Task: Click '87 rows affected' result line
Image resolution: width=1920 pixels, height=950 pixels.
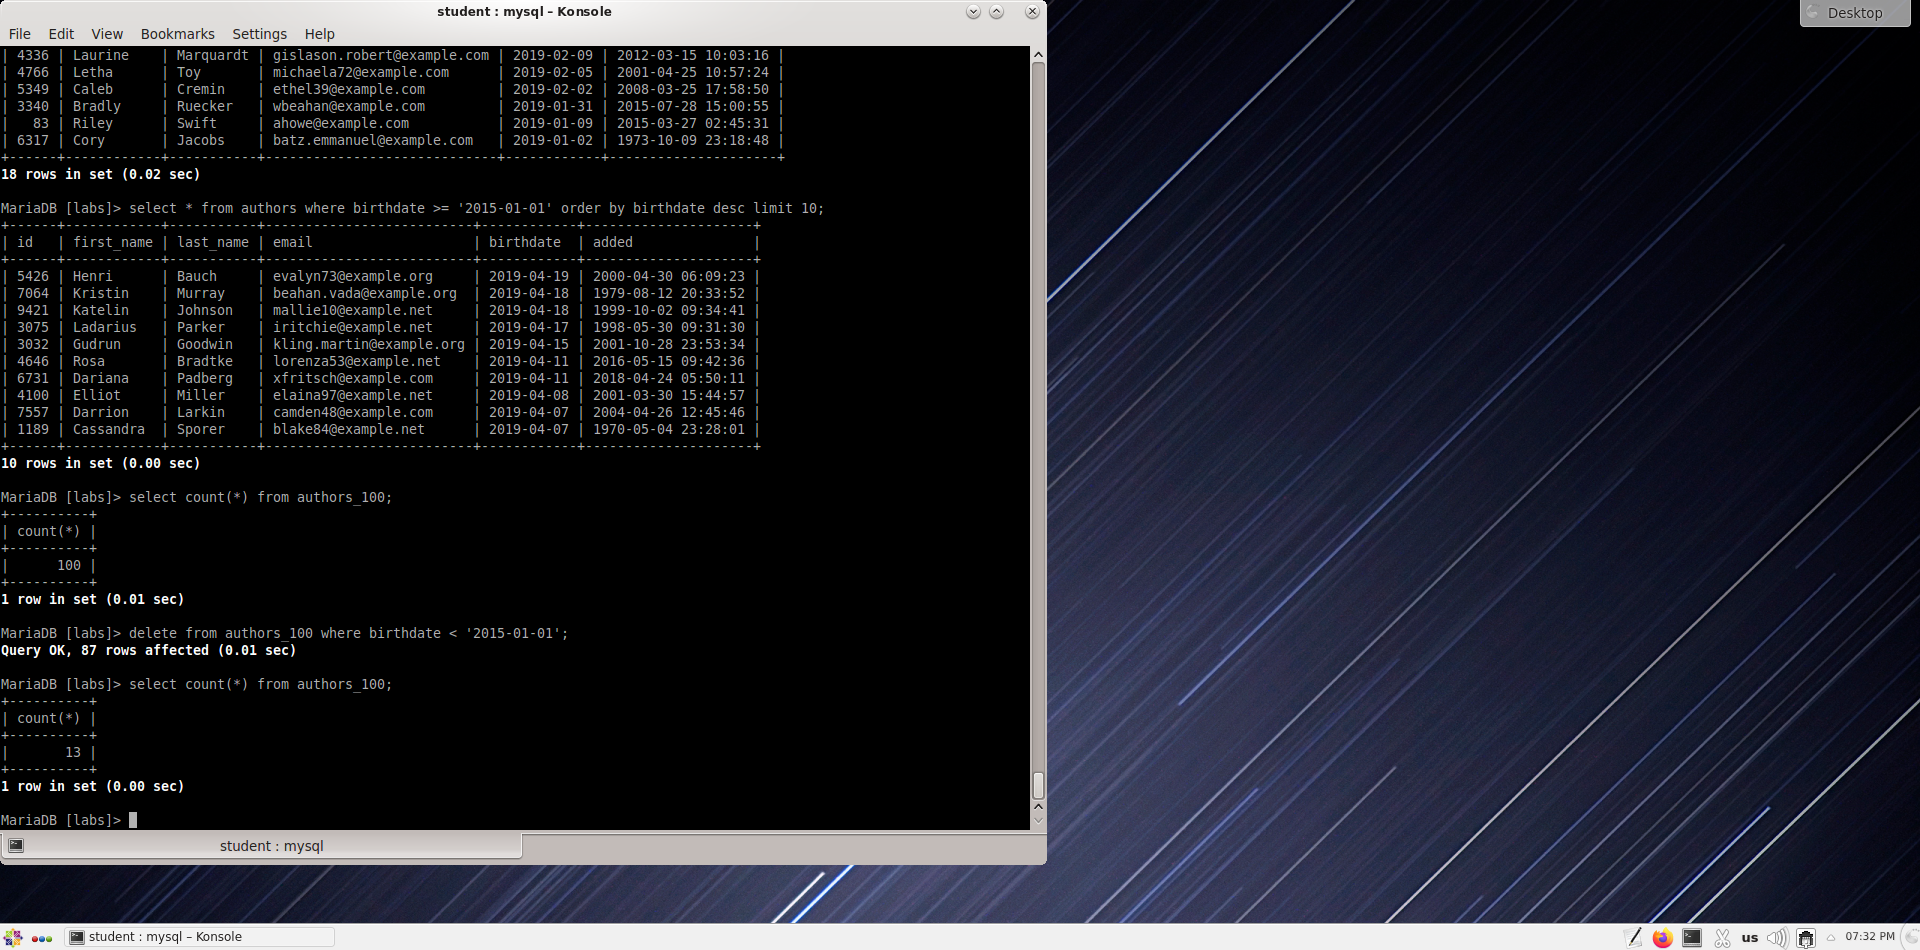Action: click(148, 650)
